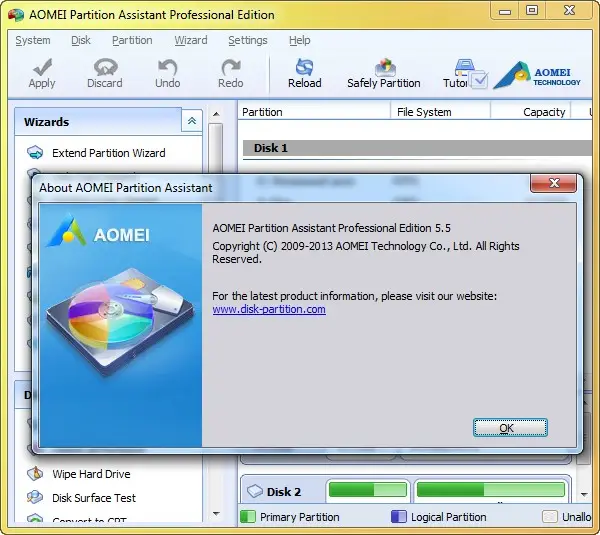Select Disk 2 first partition bar
Screen dimensions: 600x535
(368, 489)
